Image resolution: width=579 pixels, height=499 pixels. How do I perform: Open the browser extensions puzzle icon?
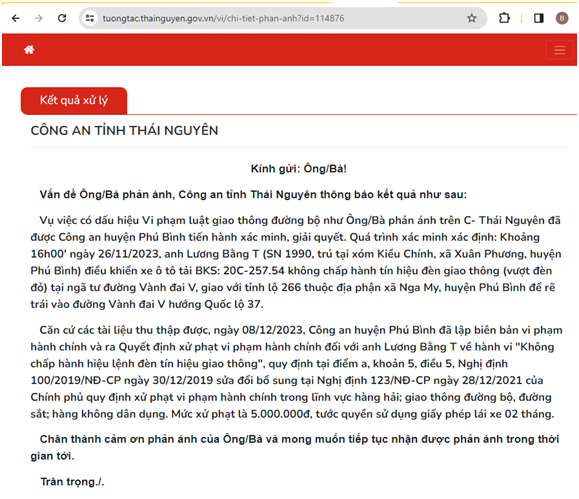tap(504, 18)
